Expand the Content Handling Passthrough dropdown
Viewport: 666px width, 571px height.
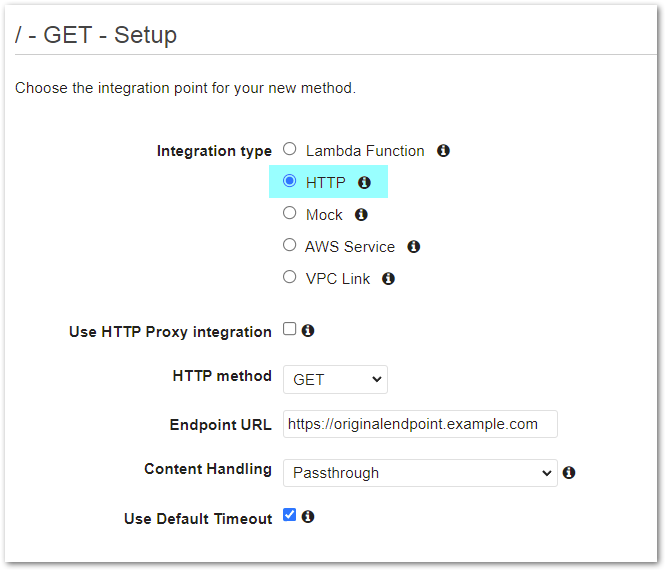tap(420, 473)
